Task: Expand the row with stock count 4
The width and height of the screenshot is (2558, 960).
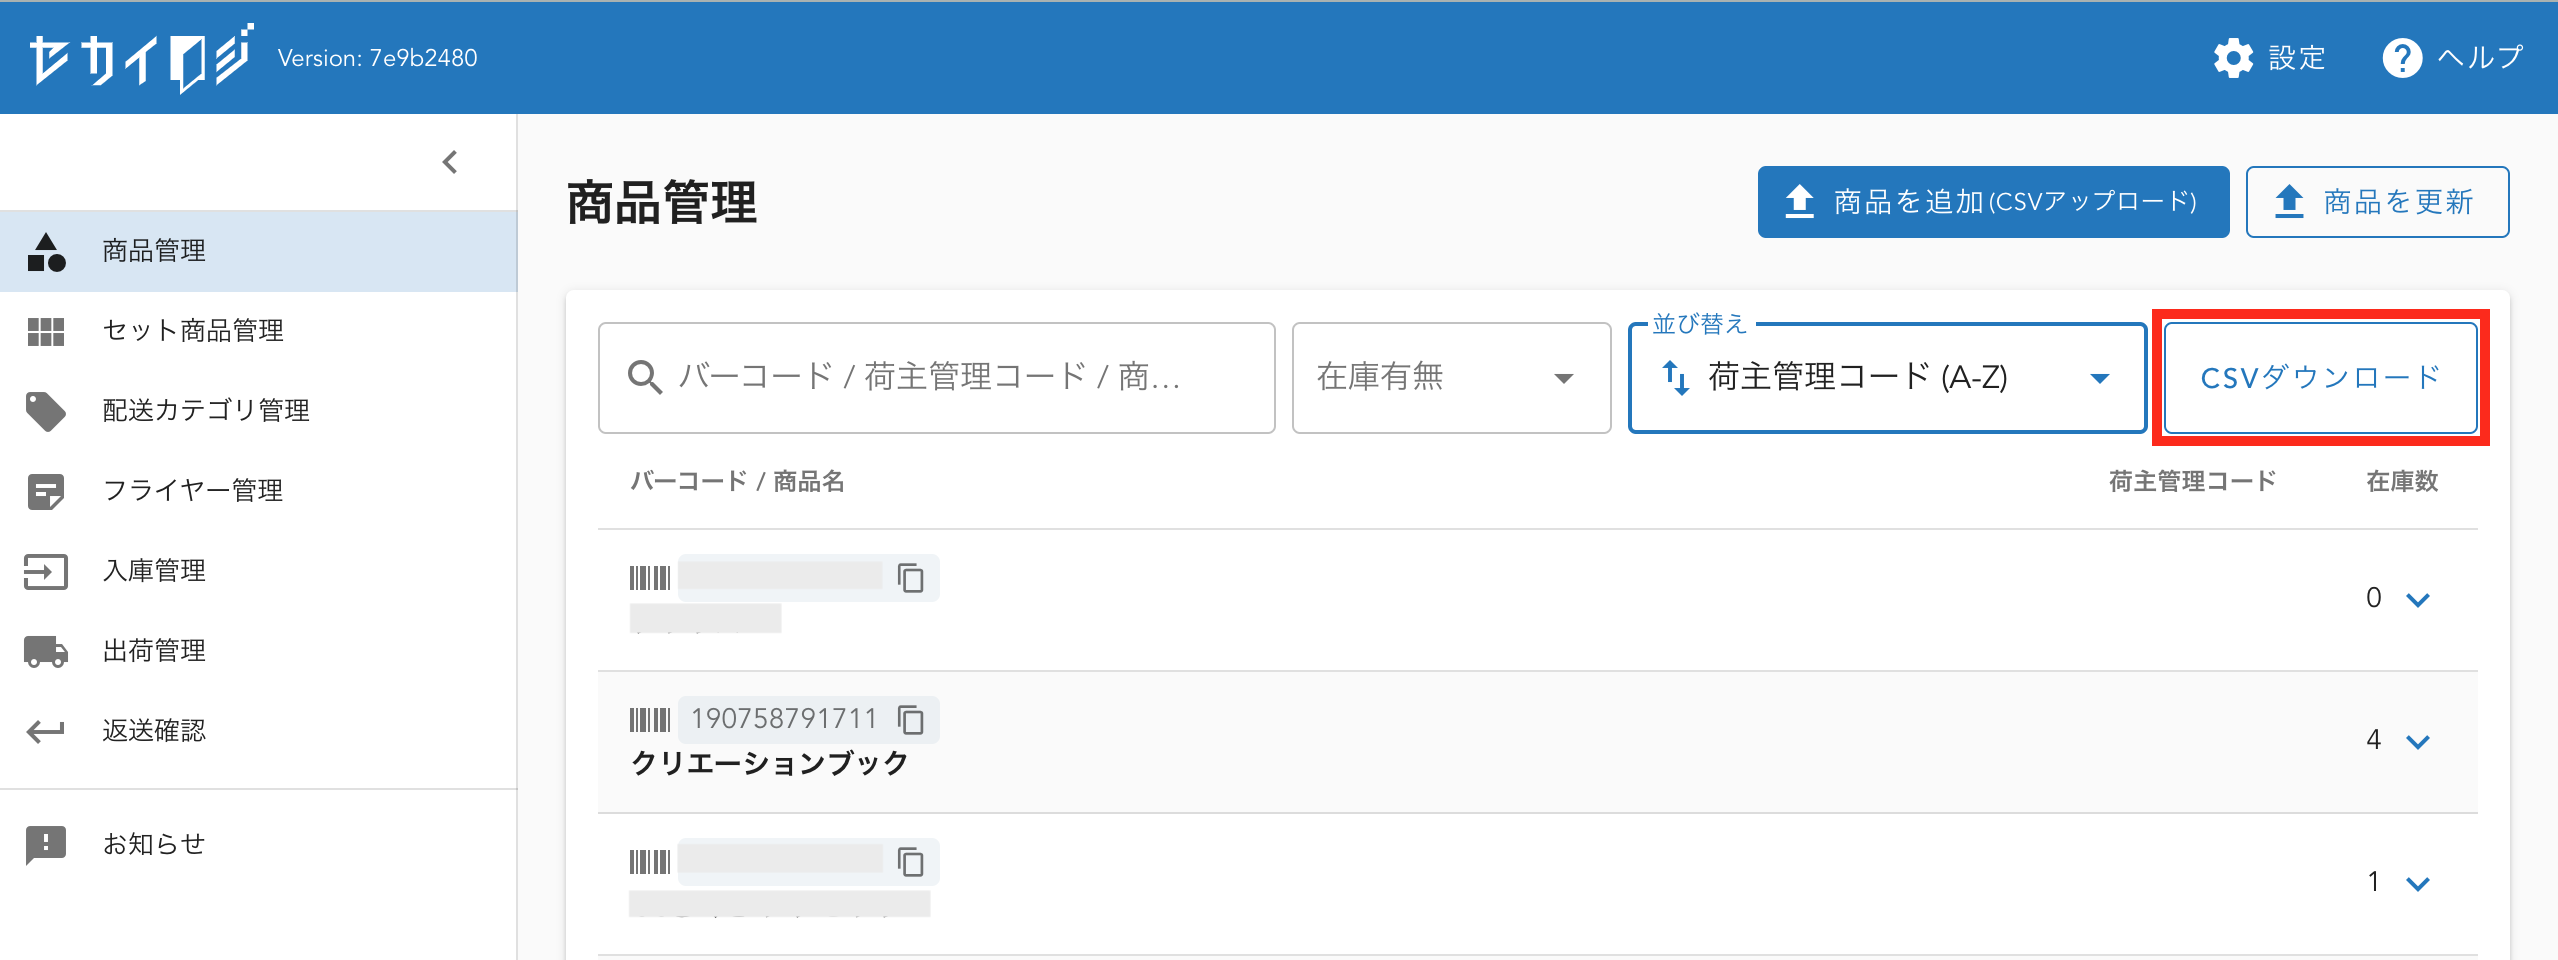Action: point(2418,741)
